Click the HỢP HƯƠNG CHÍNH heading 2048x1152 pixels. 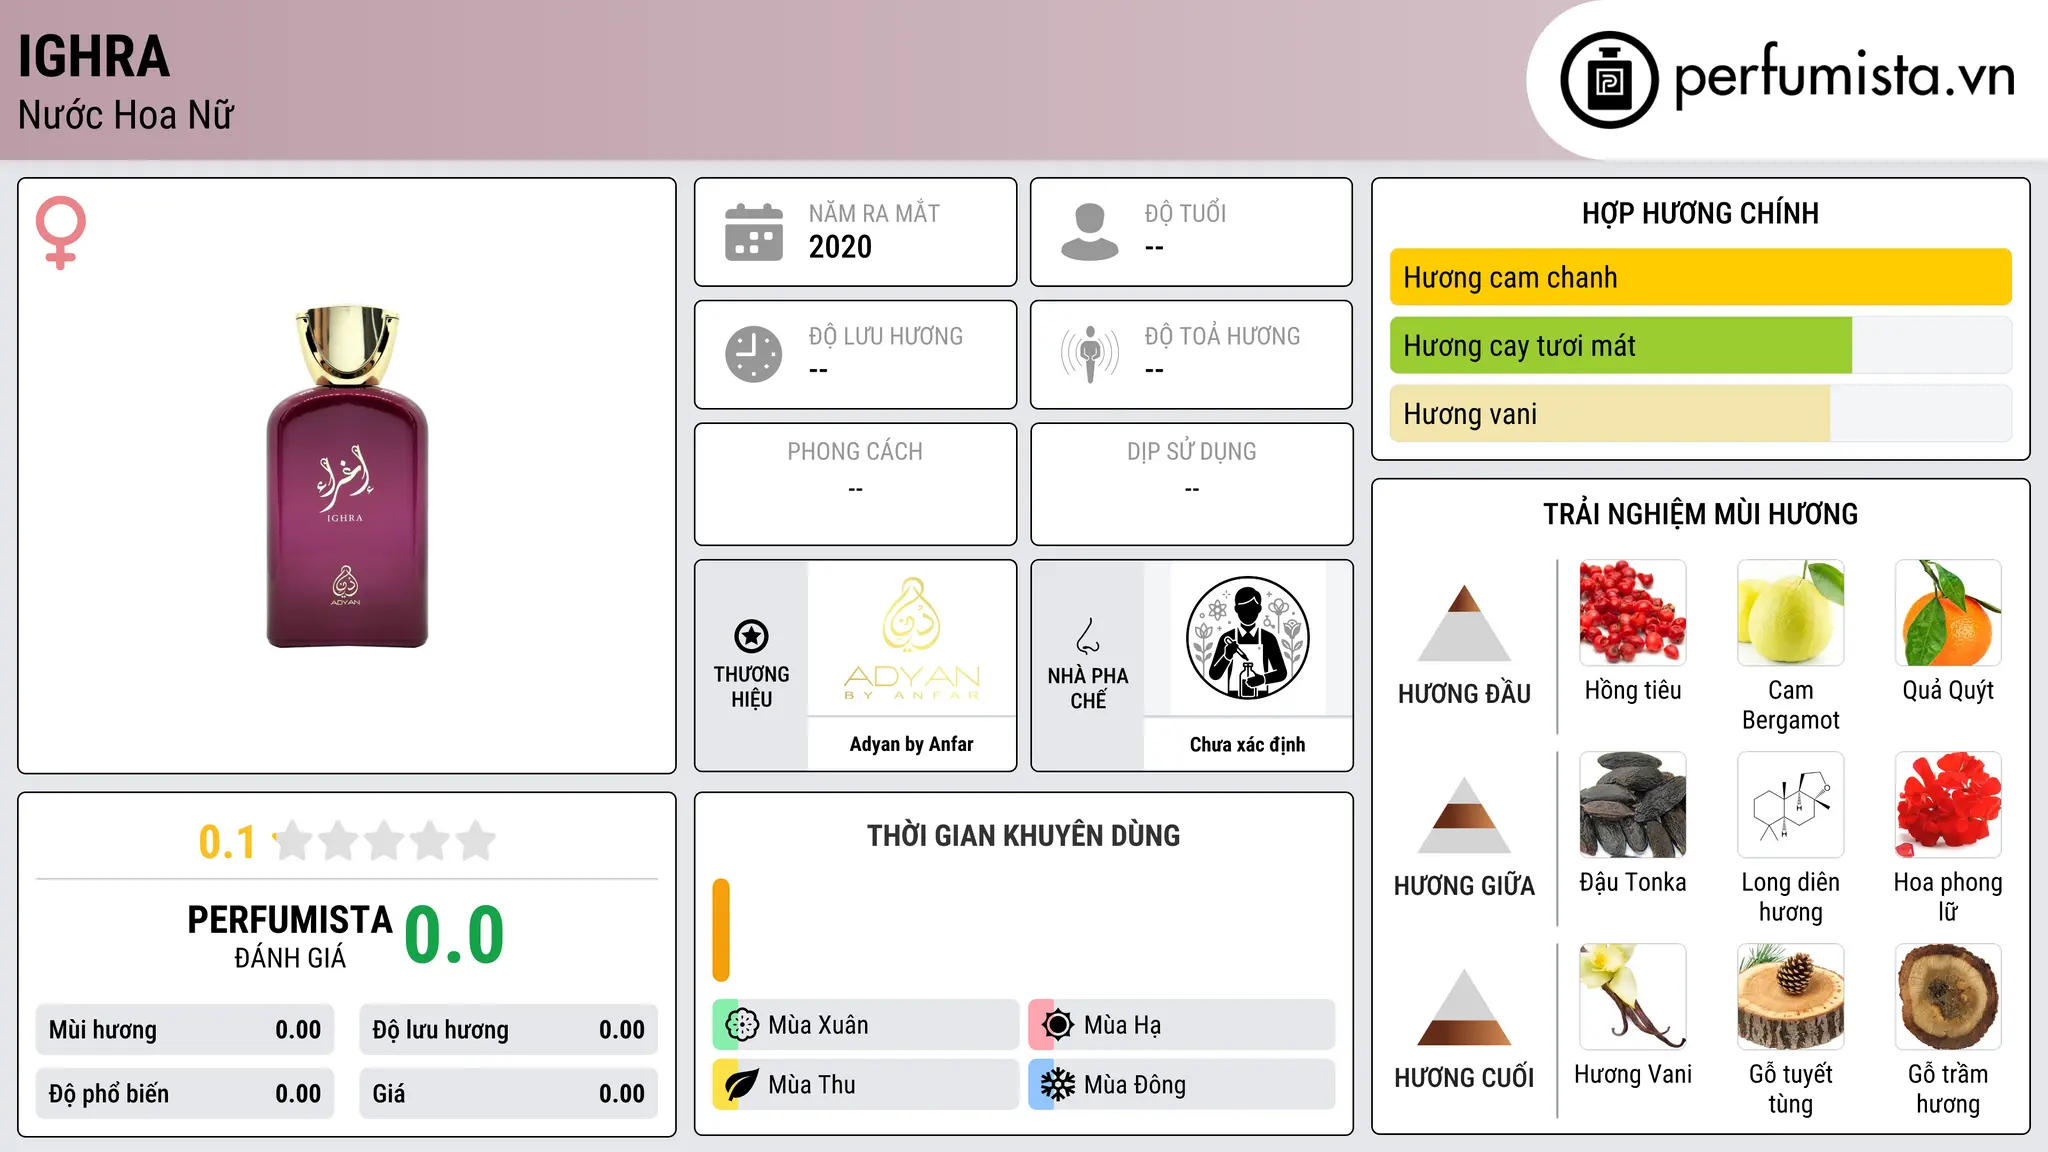[1700, 213]
